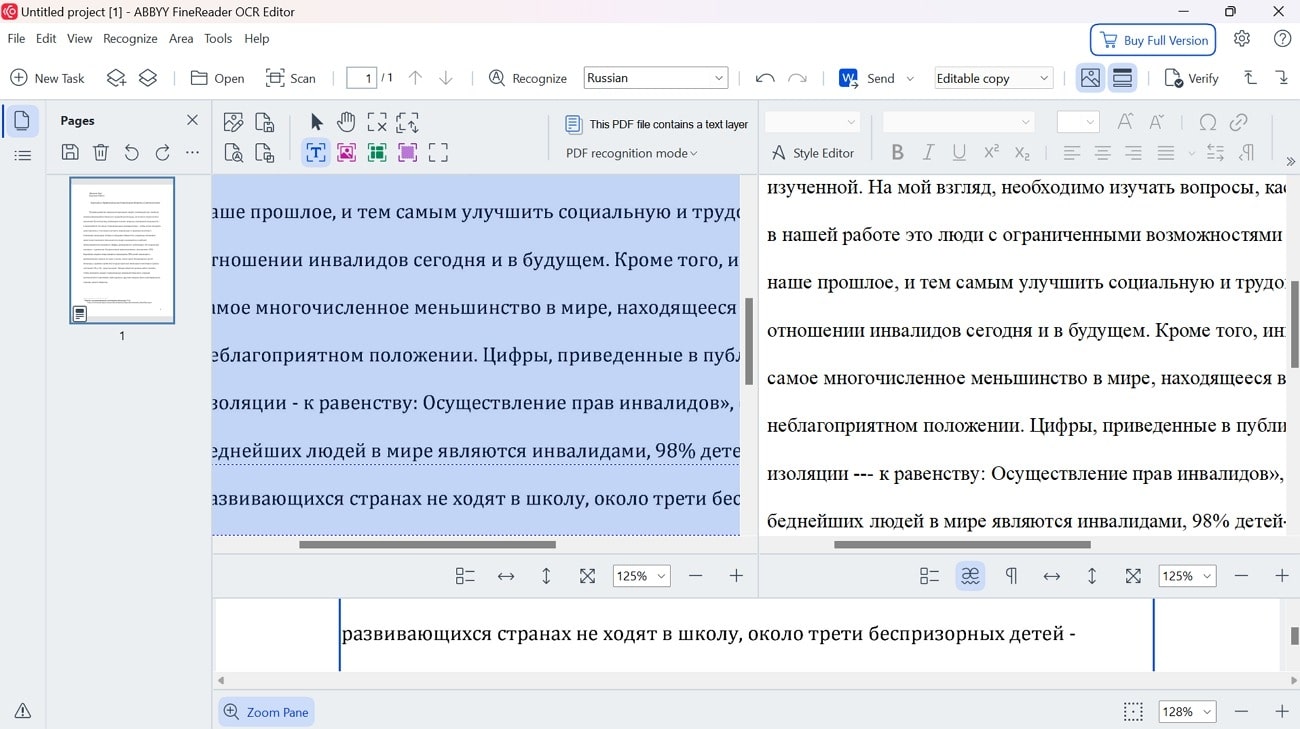Switch sidebar to list details view
Screen dimensions: 1300x729
coord(22,156)
